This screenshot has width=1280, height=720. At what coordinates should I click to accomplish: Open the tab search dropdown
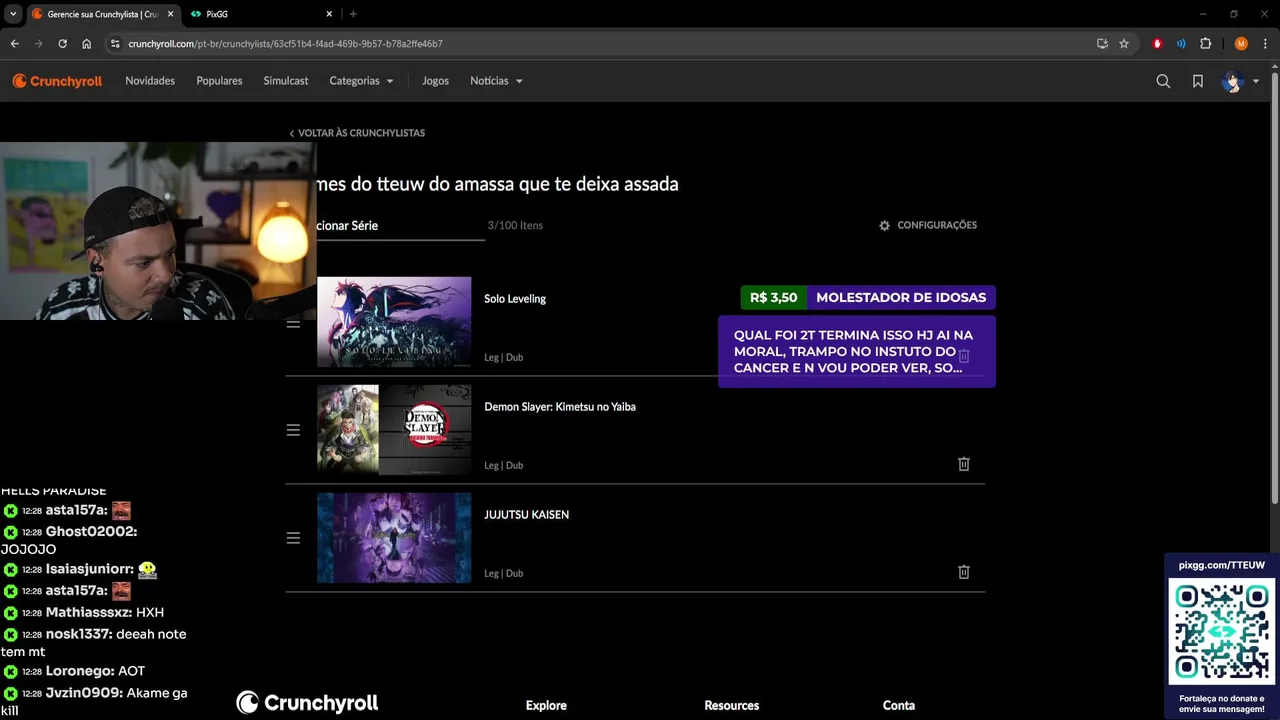point(13,14)
